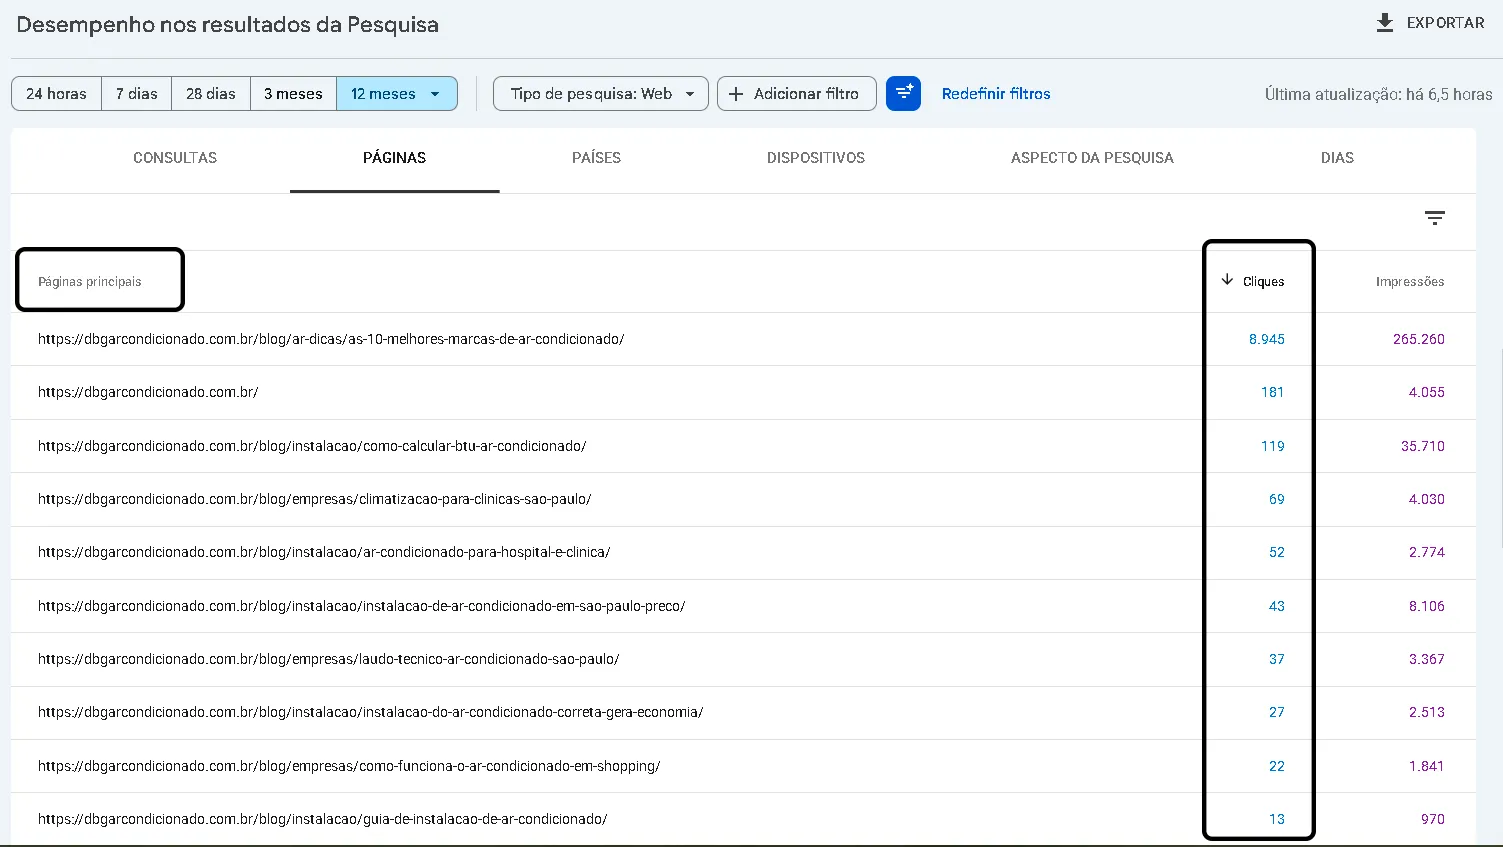
Task: Open the guia-de-instalacao-de-ar-condicionado row
Action: pos(743,819)
